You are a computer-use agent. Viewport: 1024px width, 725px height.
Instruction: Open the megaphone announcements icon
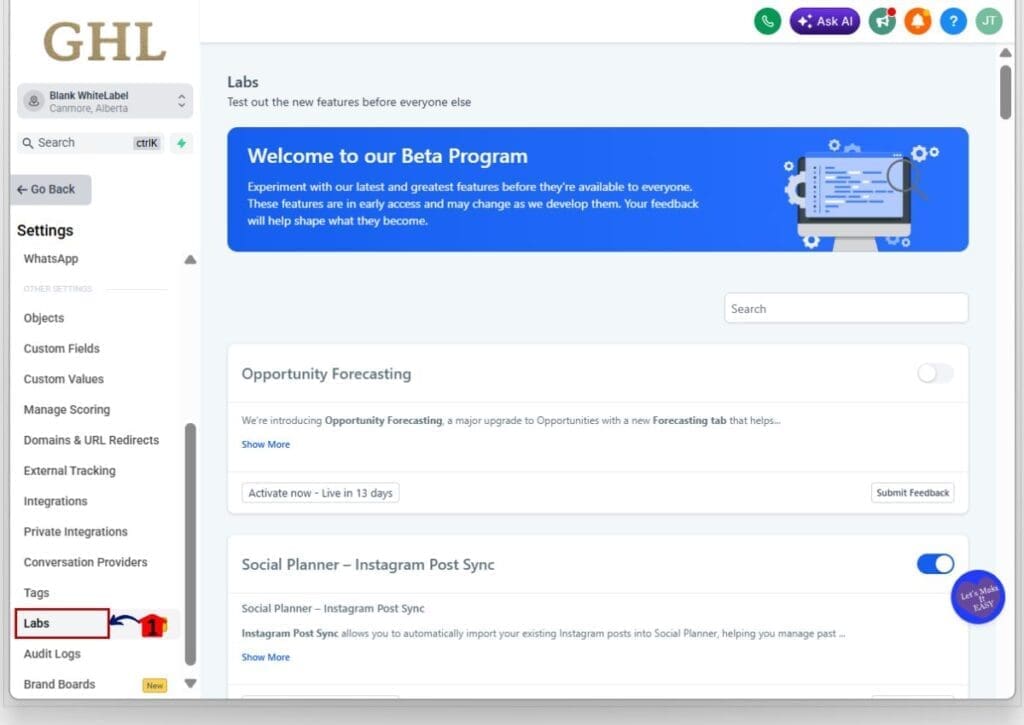pos(882,21)
